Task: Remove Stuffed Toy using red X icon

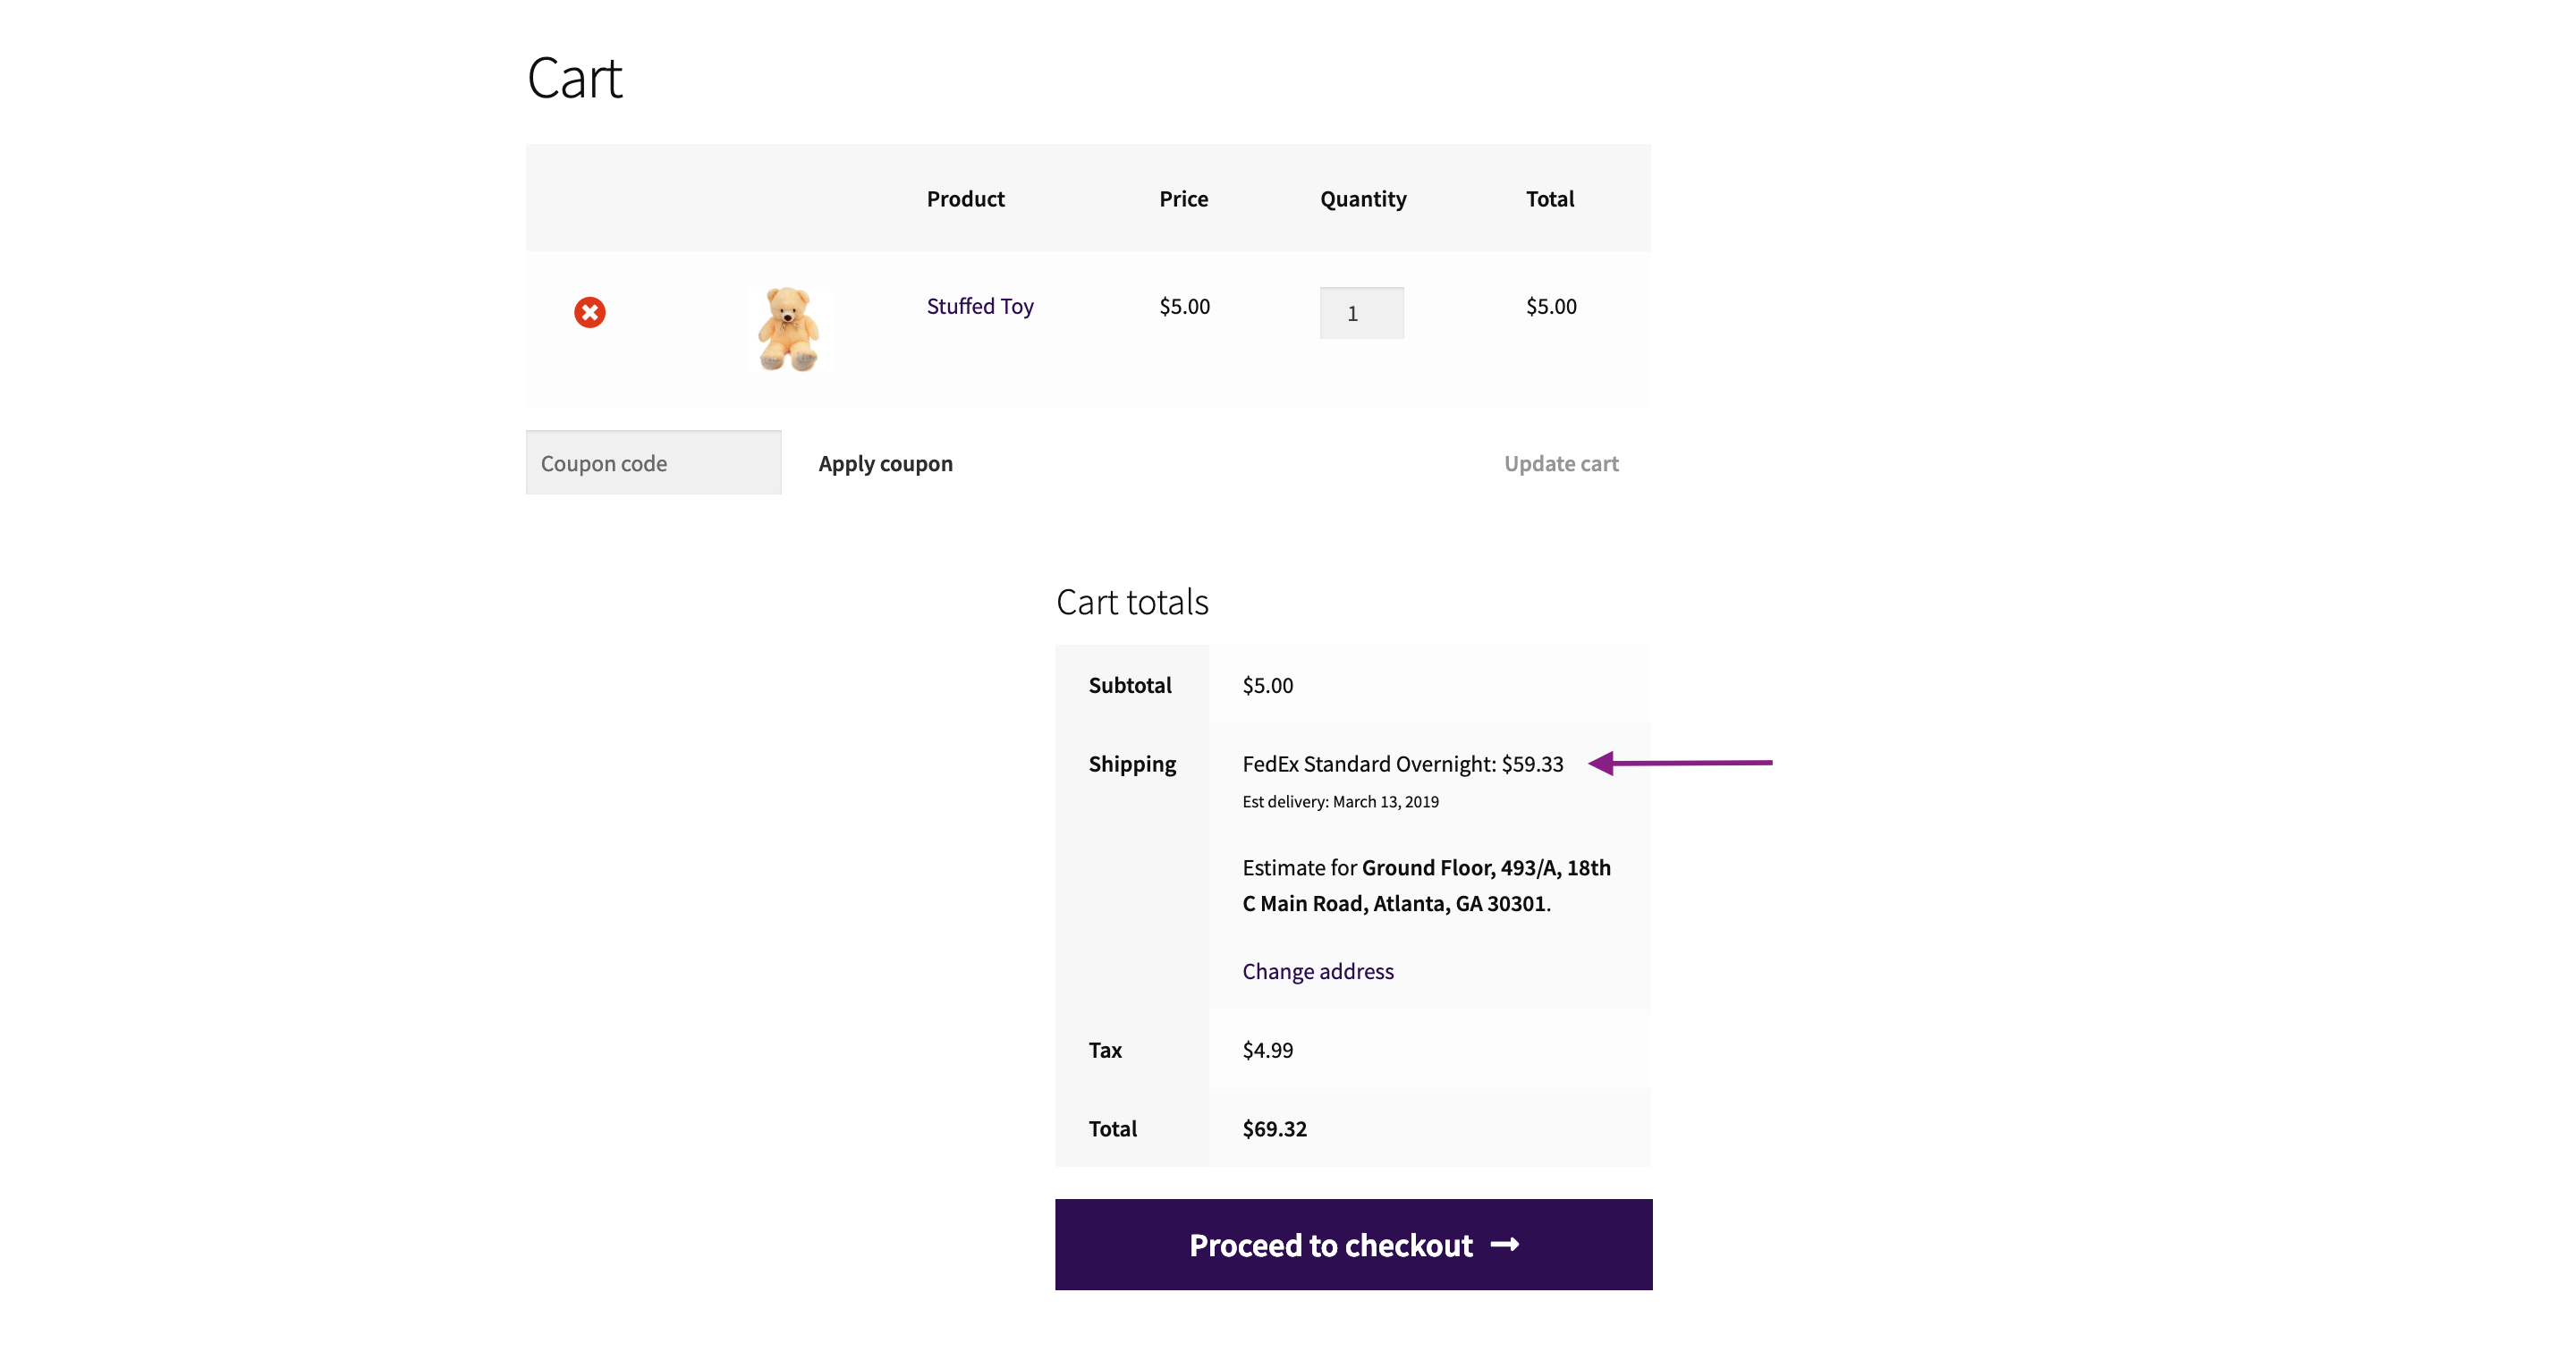Action: (590, 313)
